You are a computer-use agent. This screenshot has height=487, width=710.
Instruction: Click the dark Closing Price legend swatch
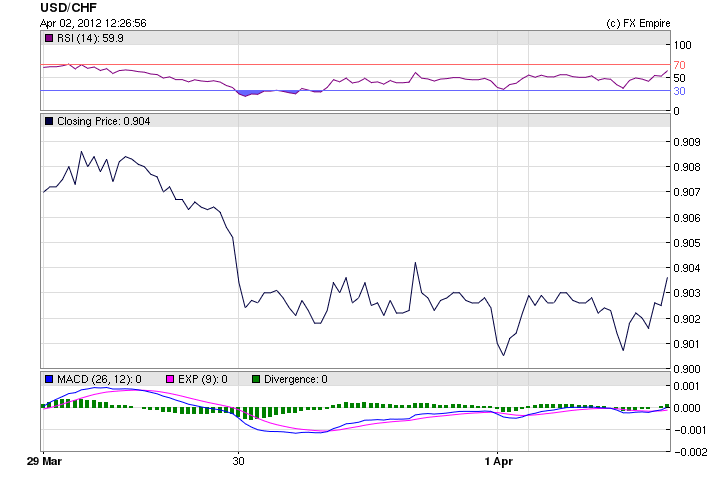(x=49, y=121)
